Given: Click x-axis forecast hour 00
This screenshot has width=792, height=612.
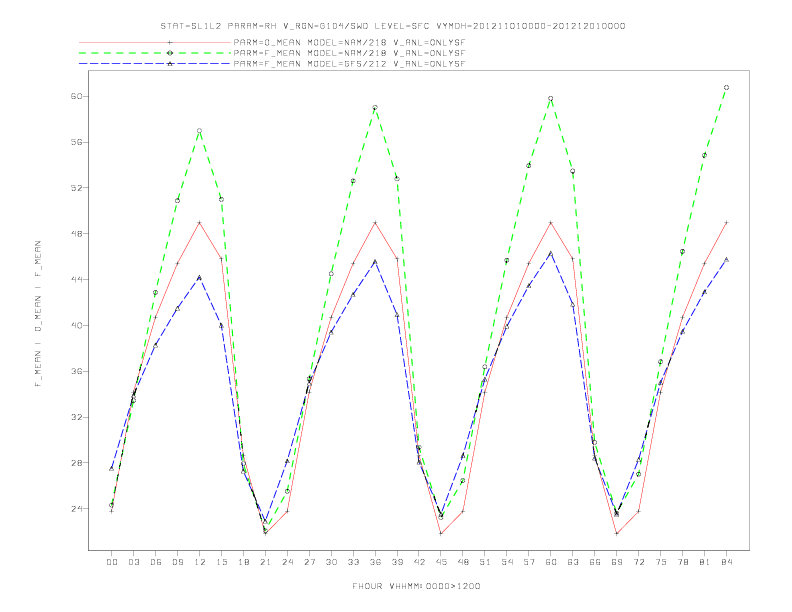Looking at the screenshot, I should [x=112, y=562].
